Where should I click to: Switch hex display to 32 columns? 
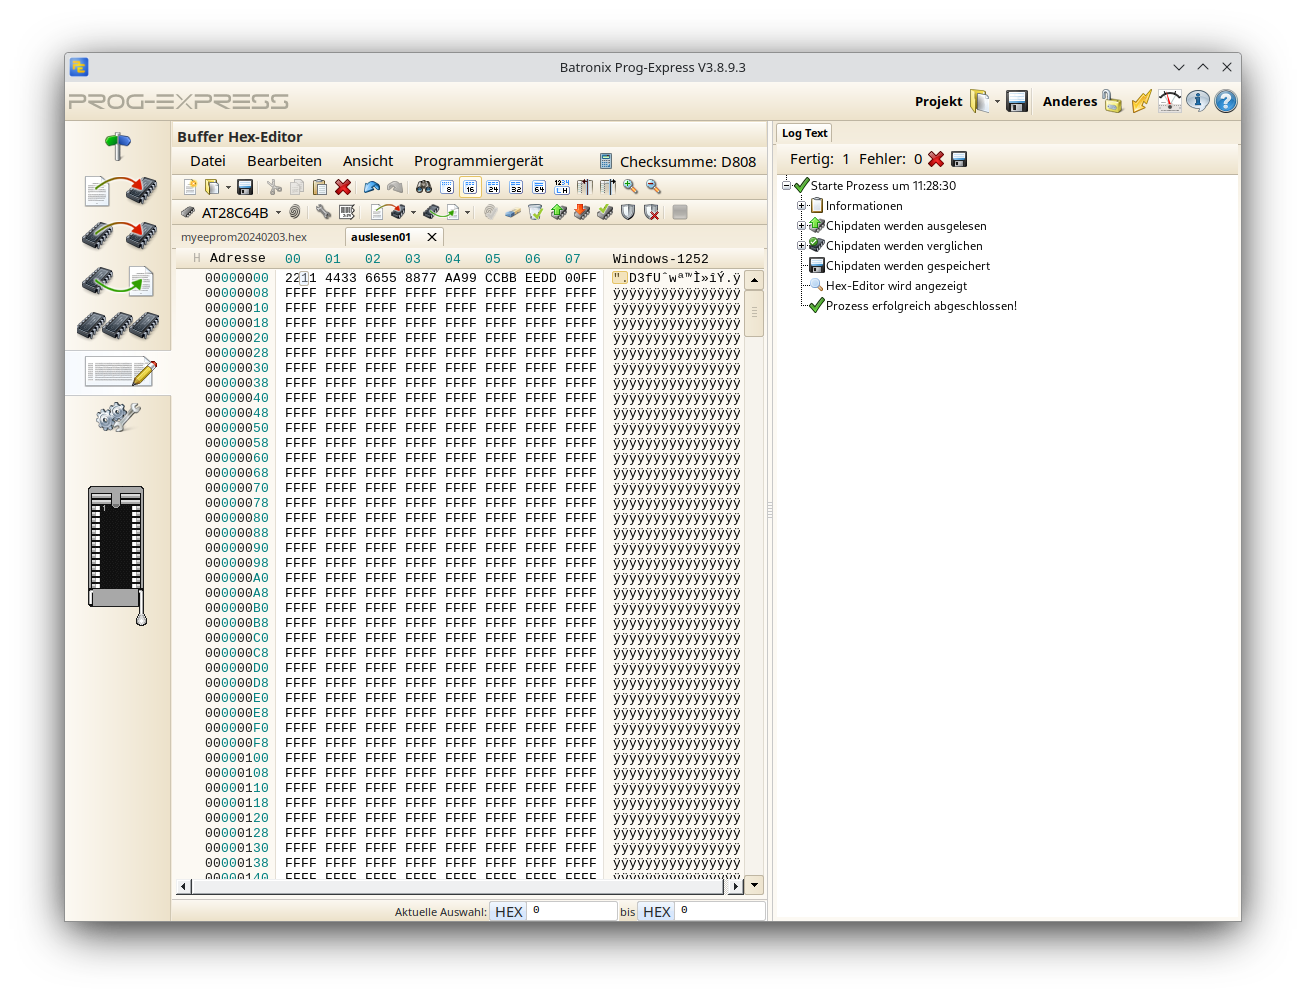click(516, 187)
